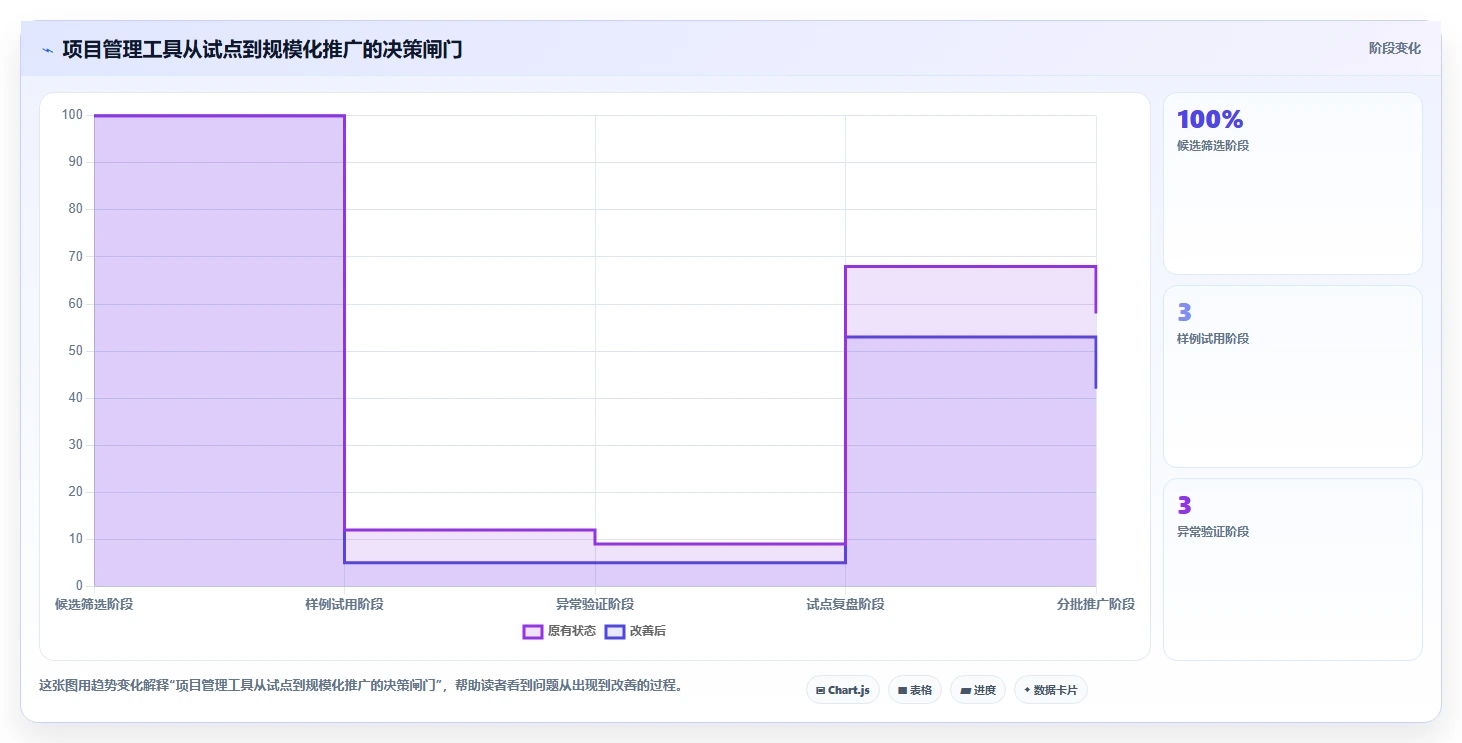Click the 进度 tag pill
The image size is (1462, 743).
coord(978,690)
